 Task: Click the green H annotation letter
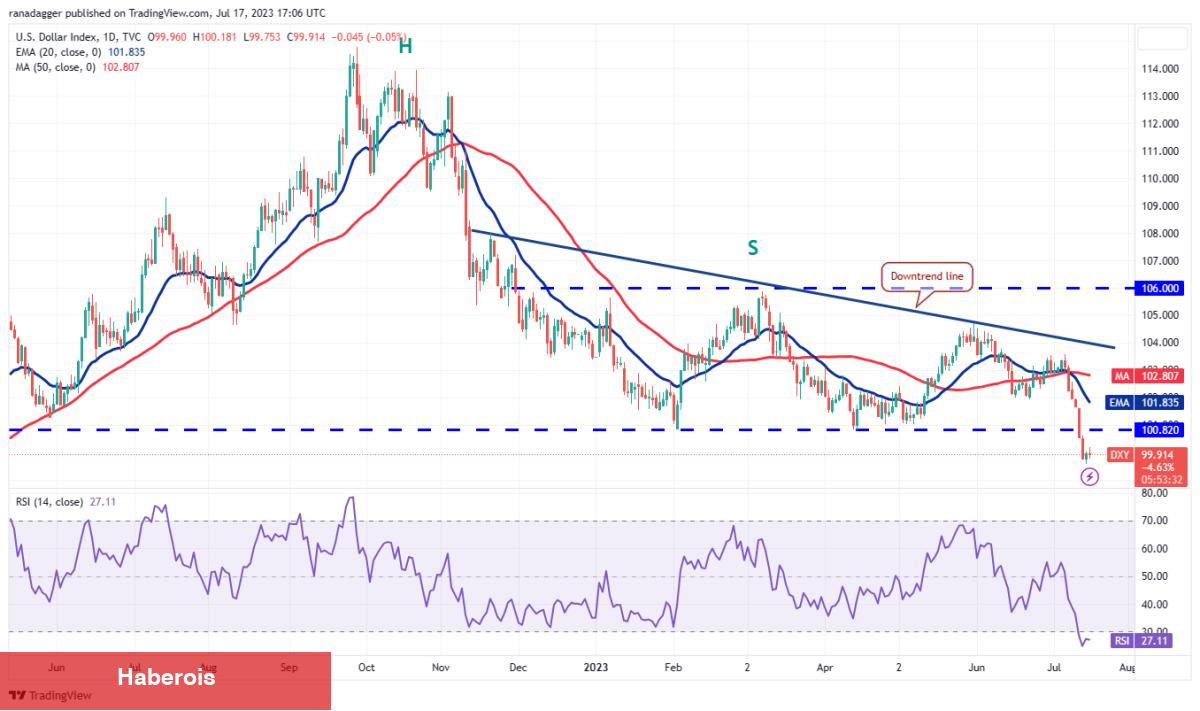pos(406,45)
